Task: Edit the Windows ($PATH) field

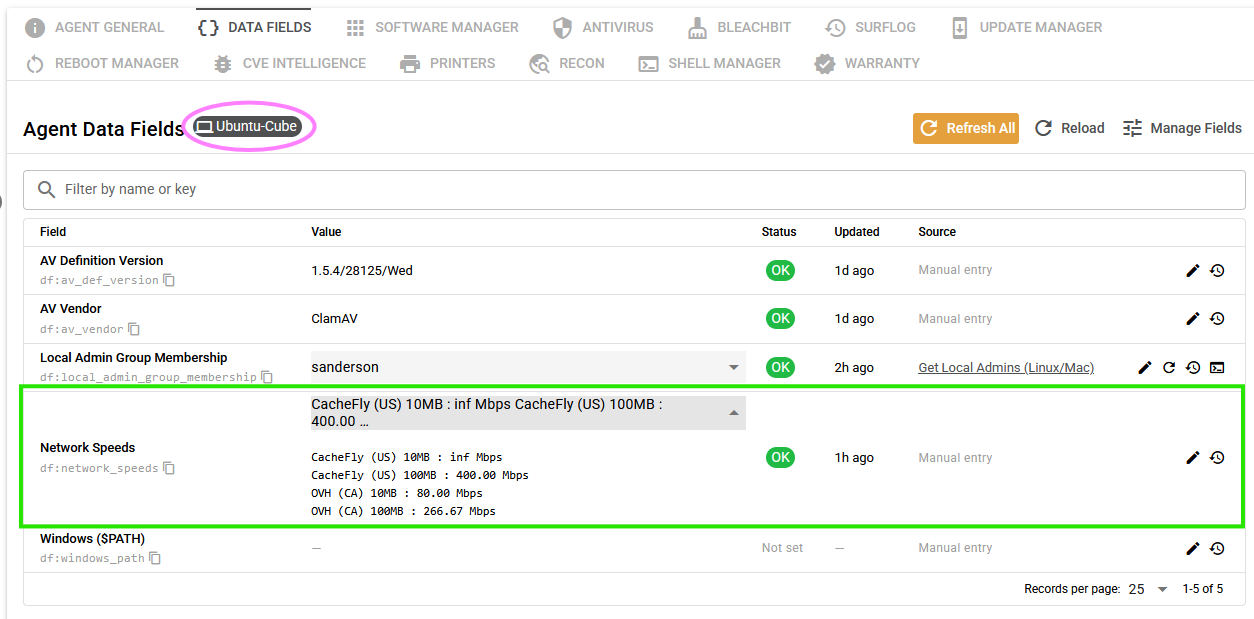Action: pyautogui.click(x=1193, y=548)
